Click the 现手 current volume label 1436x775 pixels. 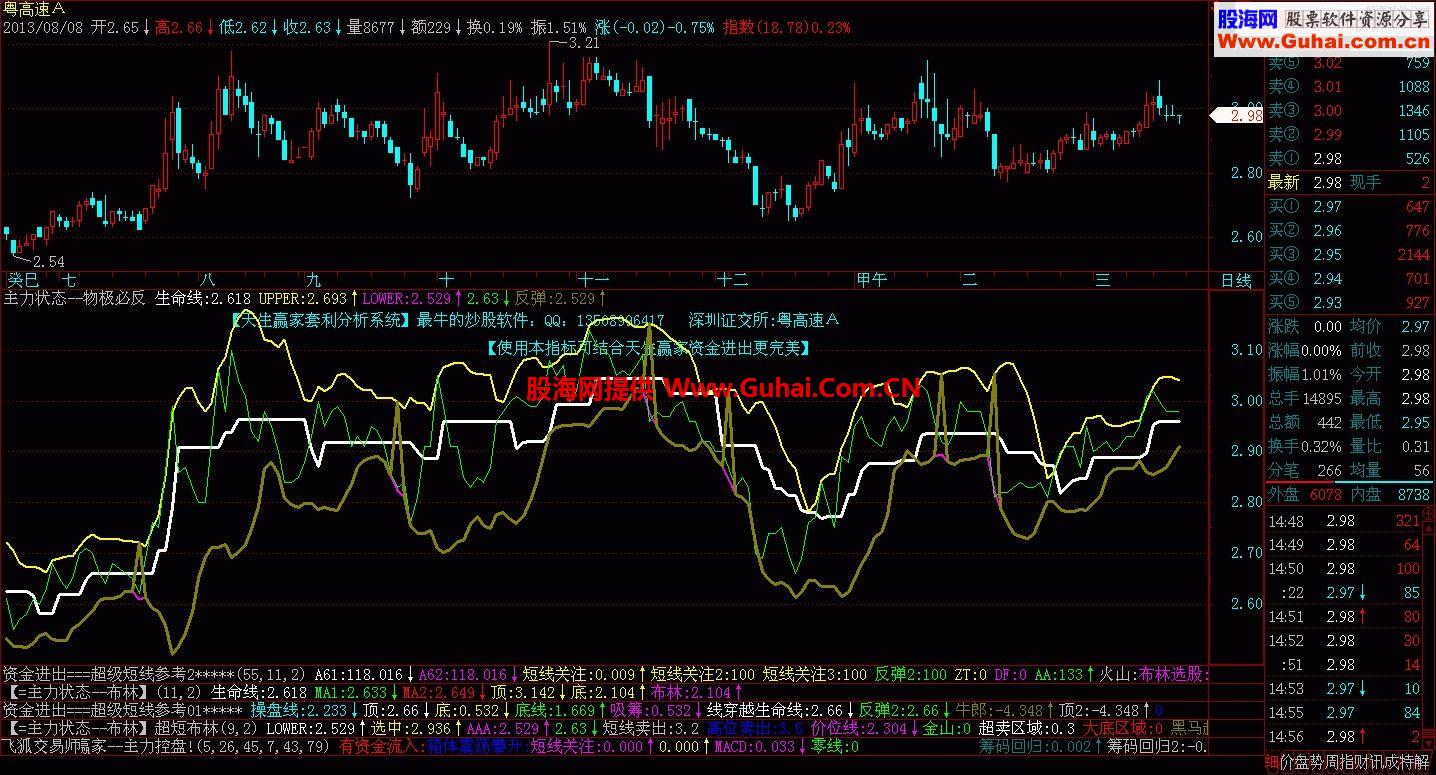tap(1366, 183)
